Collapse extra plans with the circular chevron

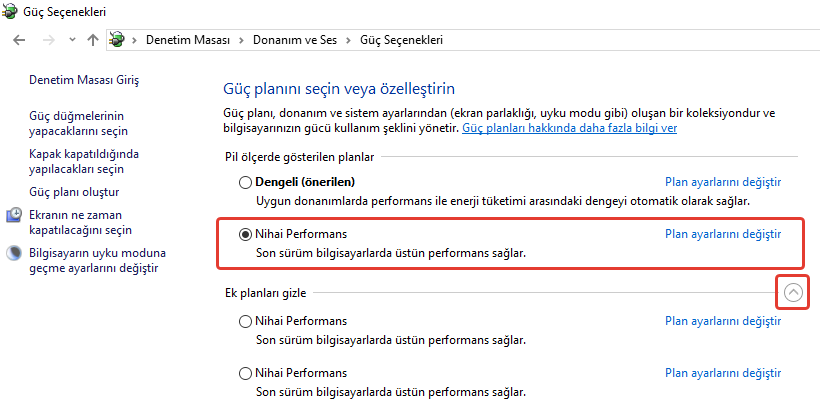tap(793, 292)
